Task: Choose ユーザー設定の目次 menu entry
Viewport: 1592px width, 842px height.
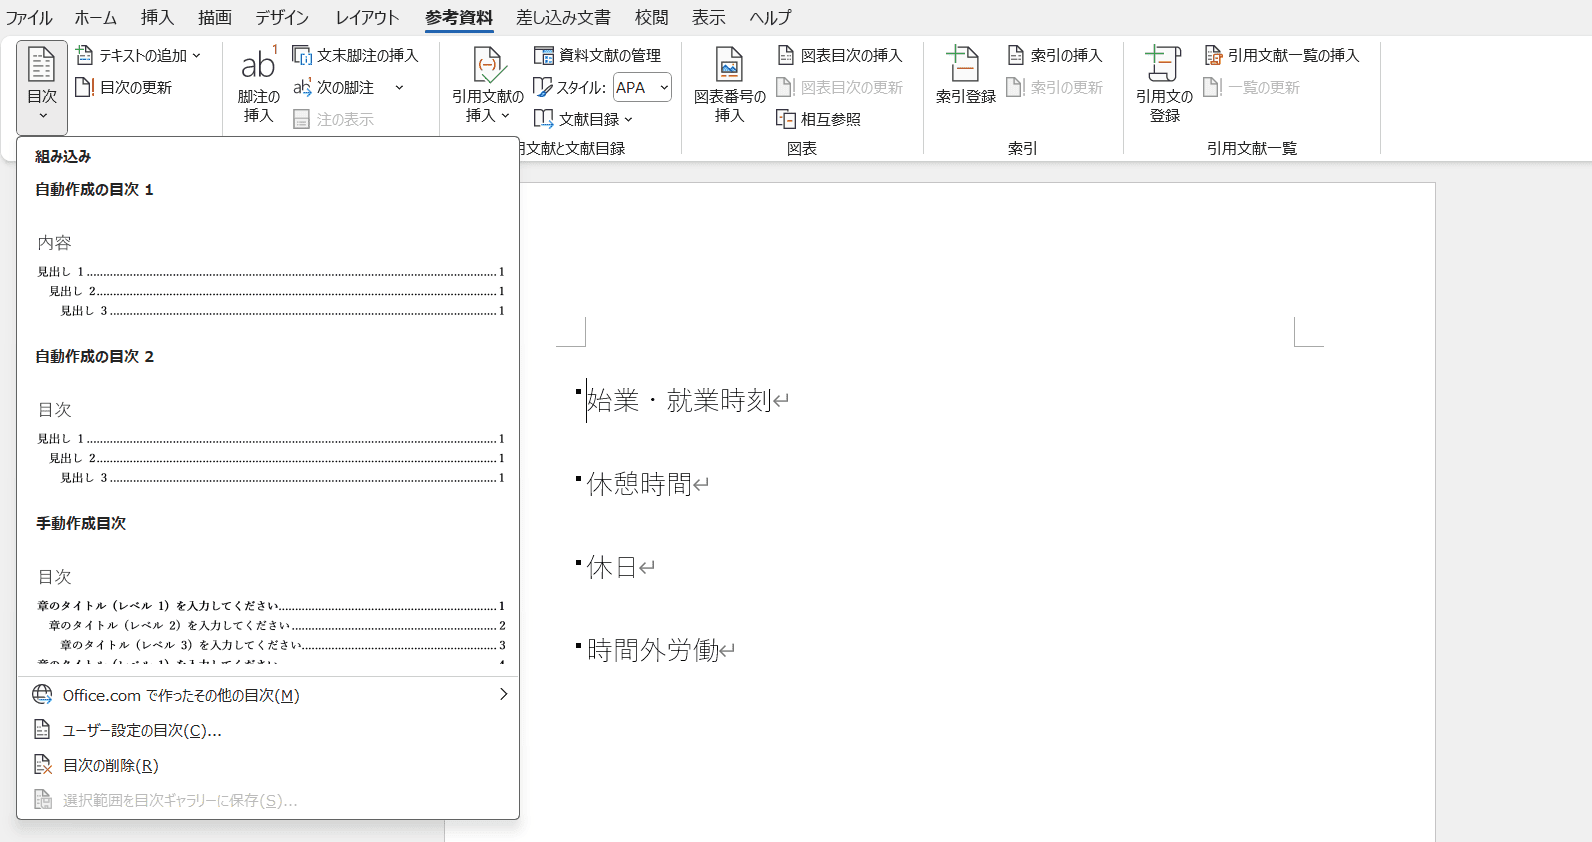Action: pos(142,730)
